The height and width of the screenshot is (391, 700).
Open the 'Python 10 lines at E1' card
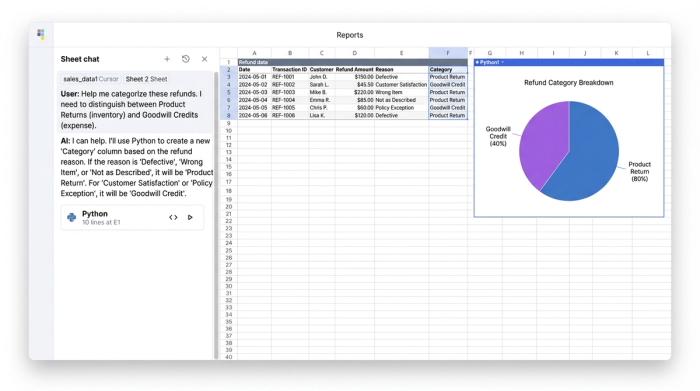tap(132, 217)
